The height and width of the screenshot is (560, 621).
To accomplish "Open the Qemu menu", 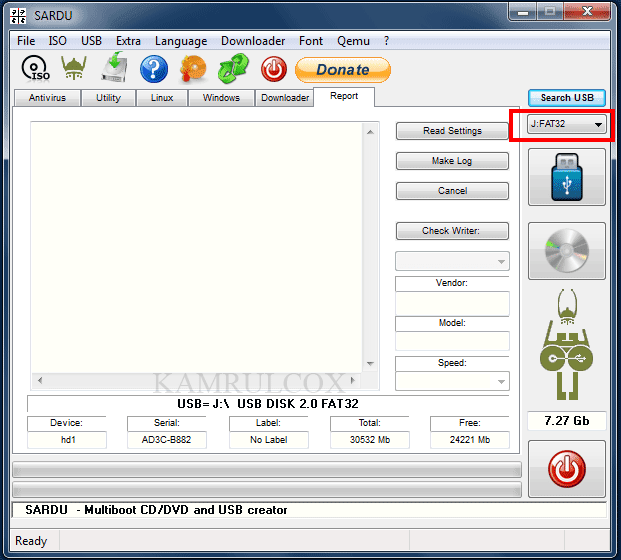I will (x=353, y=41).
